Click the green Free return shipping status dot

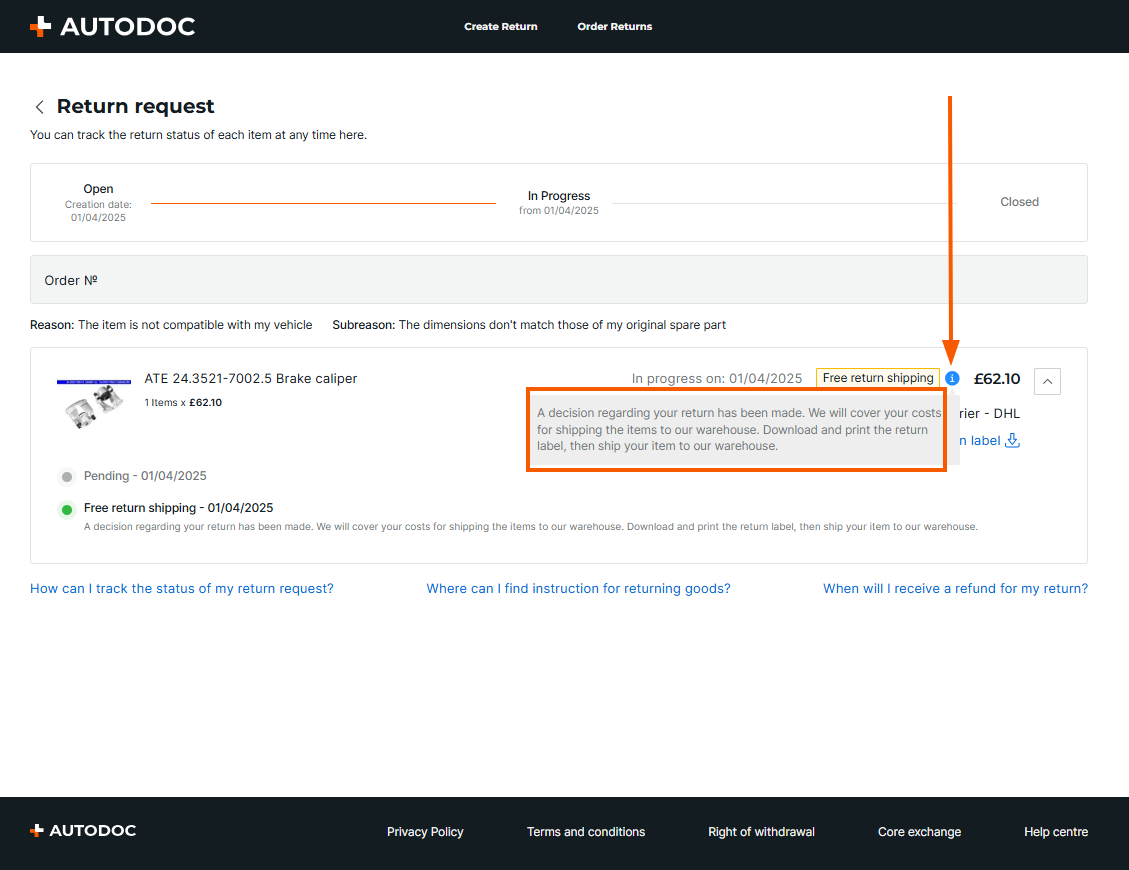pyautogui.click(x=67, y=509)
